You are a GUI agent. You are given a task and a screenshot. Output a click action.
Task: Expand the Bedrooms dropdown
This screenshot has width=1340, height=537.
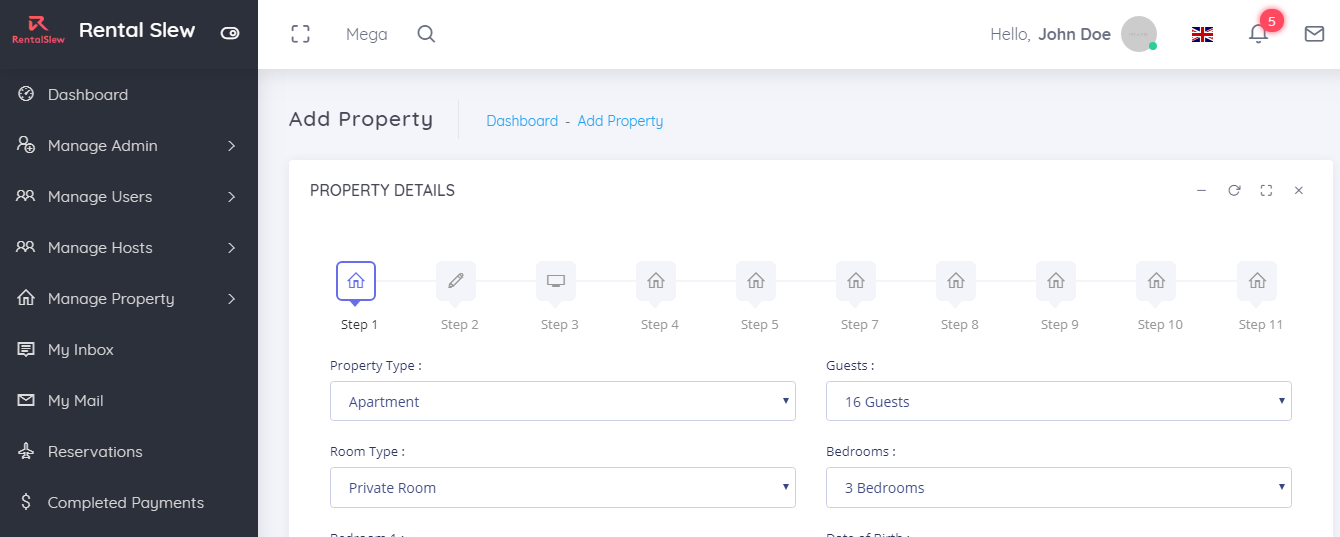tap(1058, 488)
